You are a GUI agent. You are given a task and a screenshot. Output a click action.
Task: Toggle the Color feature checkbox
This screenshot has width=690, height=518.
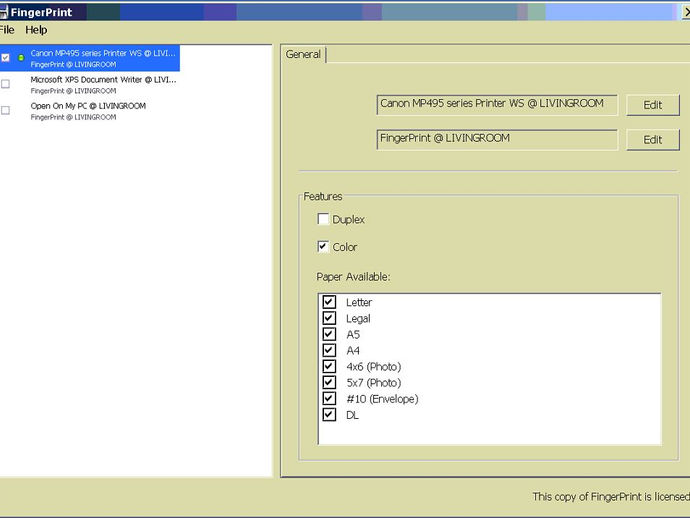(x=323, y=246)
